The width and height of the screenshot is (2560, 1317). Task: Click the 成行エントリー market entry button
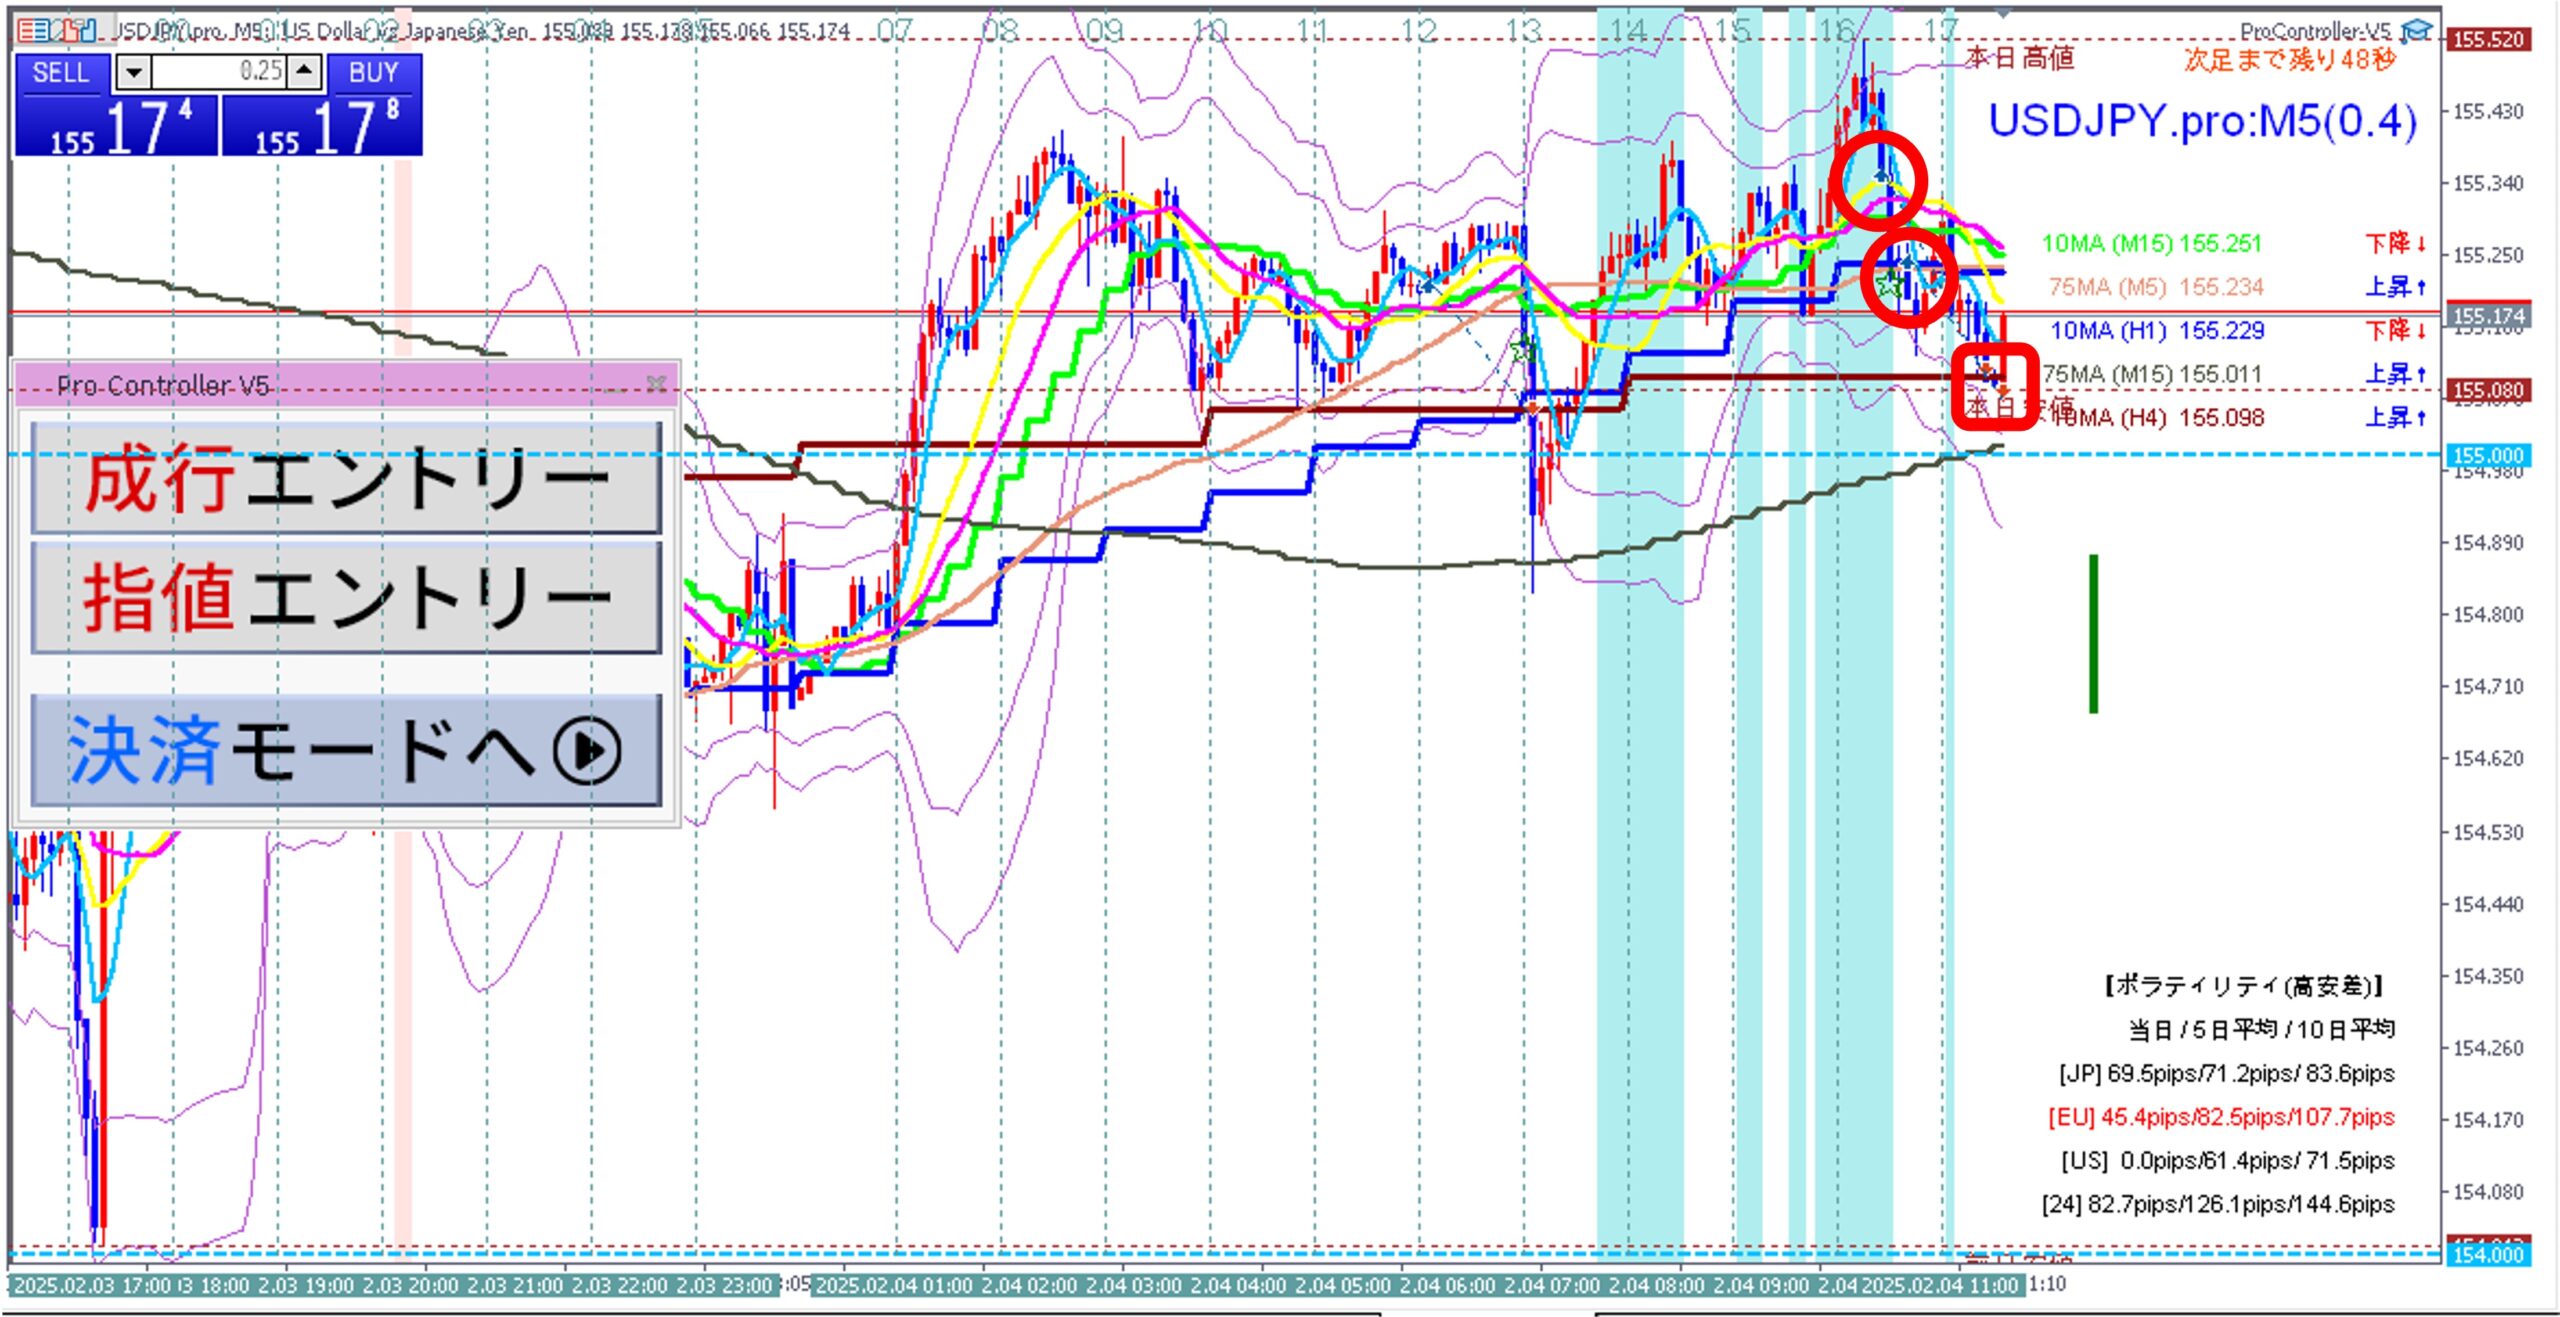tap(346, 478)
